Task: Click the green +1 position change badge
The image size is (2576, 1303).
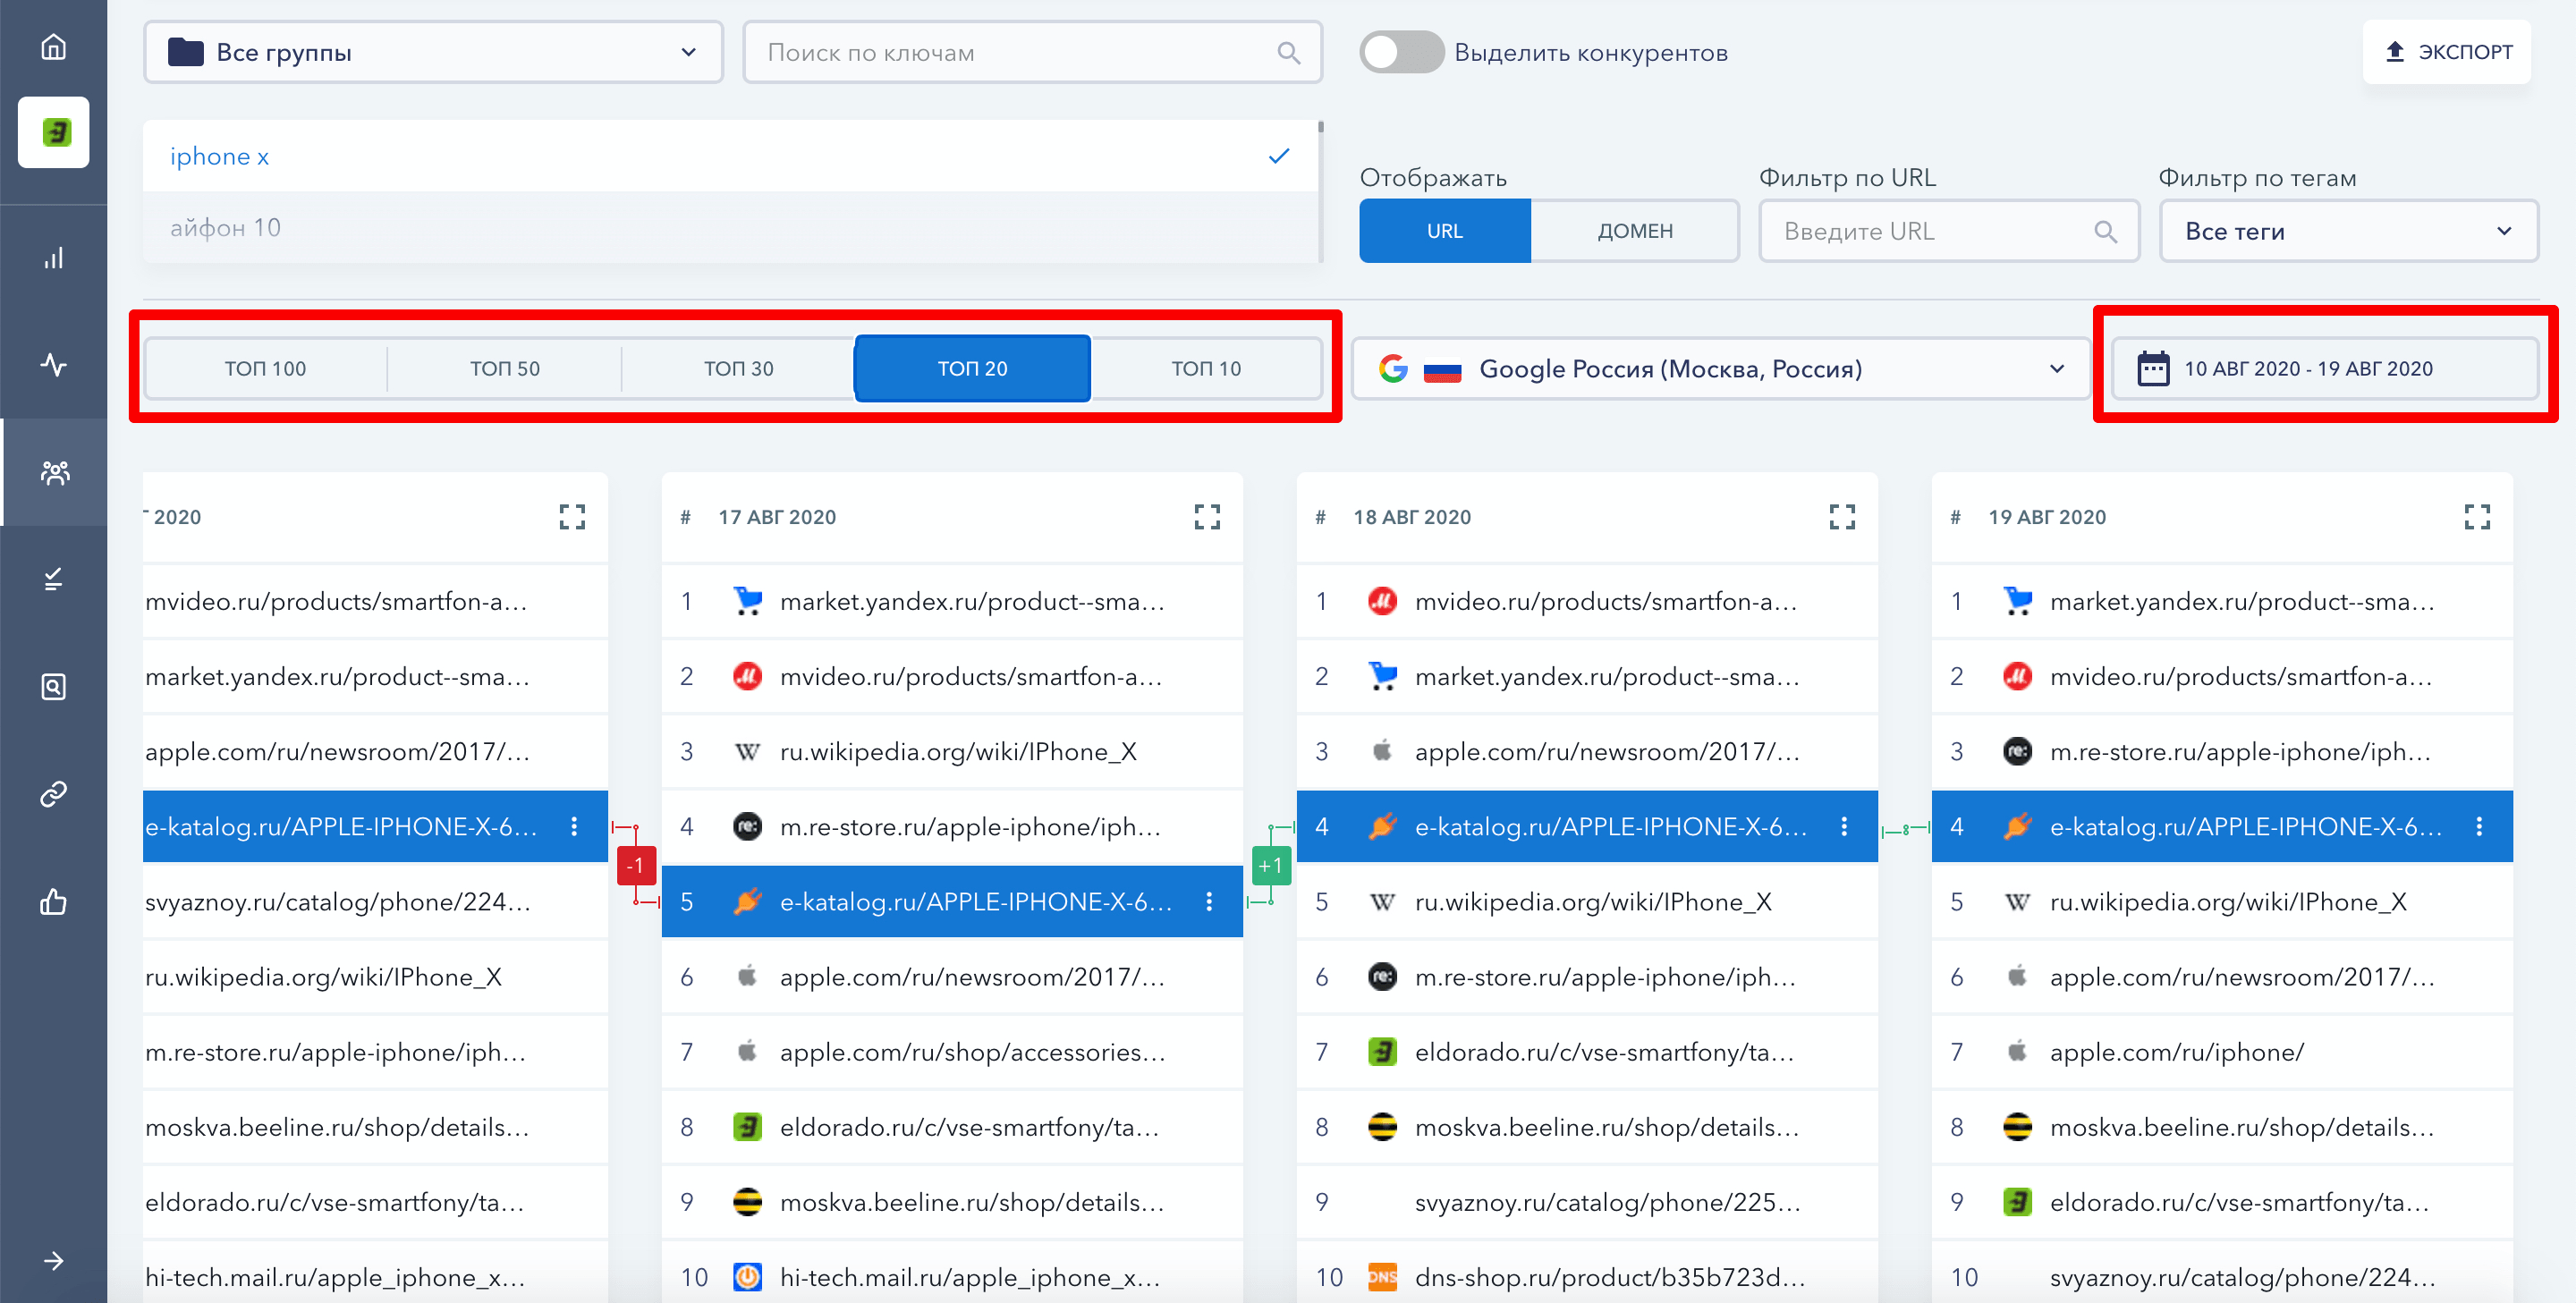Action: click(x=1271, y=865)
